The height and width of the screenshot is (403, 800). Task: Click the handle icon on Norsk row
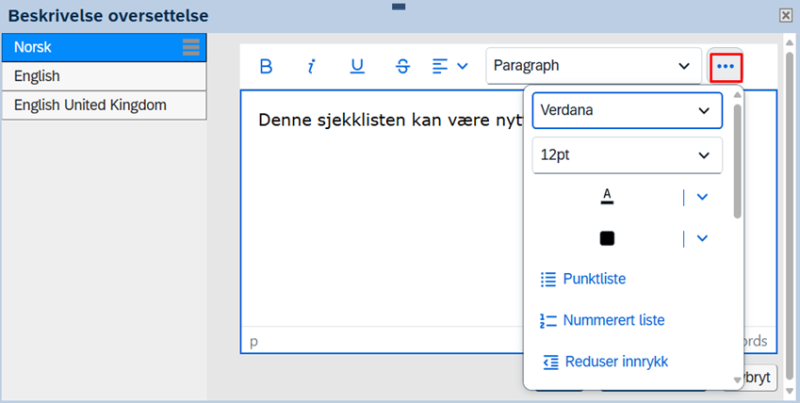pos(191,47)
